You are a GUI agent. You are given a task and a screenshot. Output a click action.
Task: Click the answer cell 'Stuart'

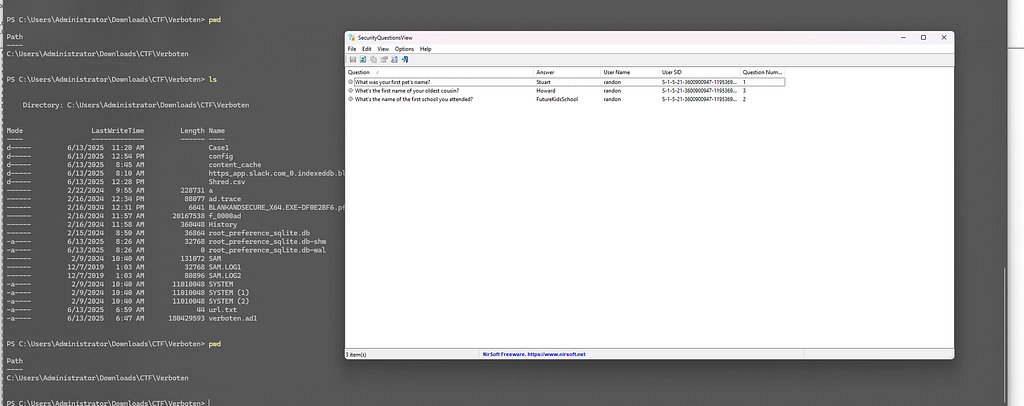(x=543, y=82)
